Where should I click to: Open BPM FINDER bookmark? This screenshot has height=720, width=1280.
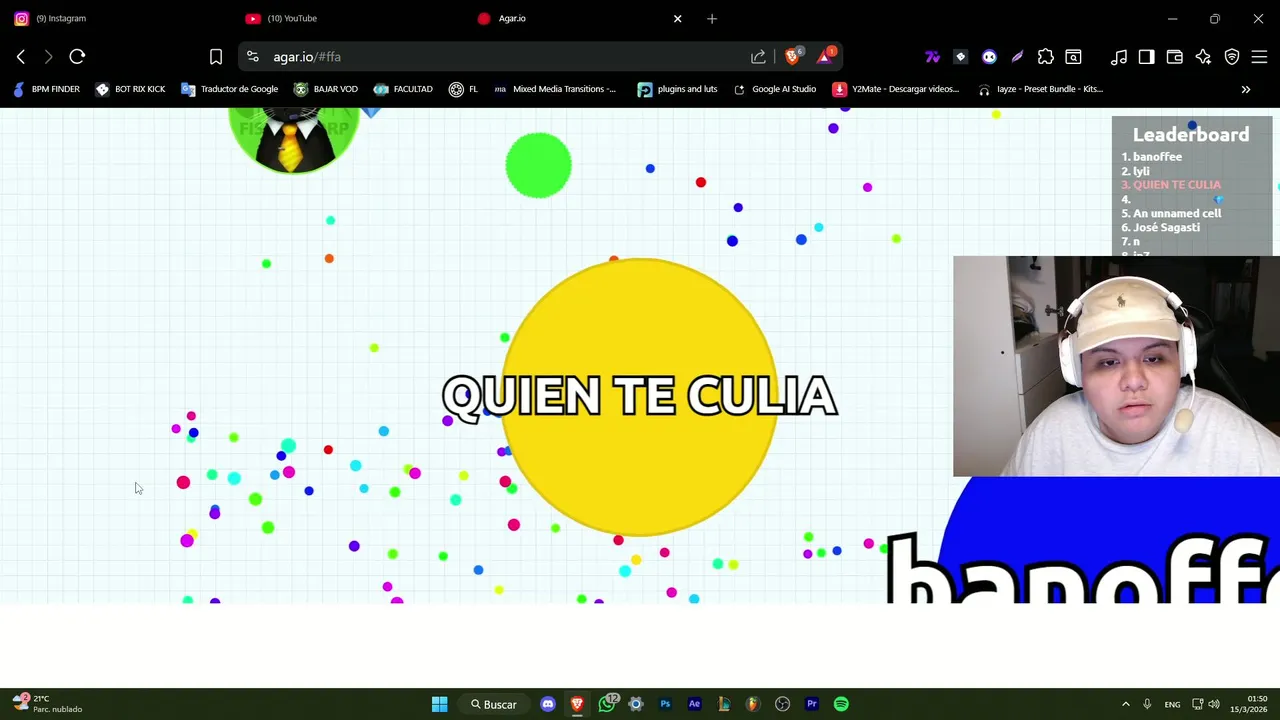46,89
